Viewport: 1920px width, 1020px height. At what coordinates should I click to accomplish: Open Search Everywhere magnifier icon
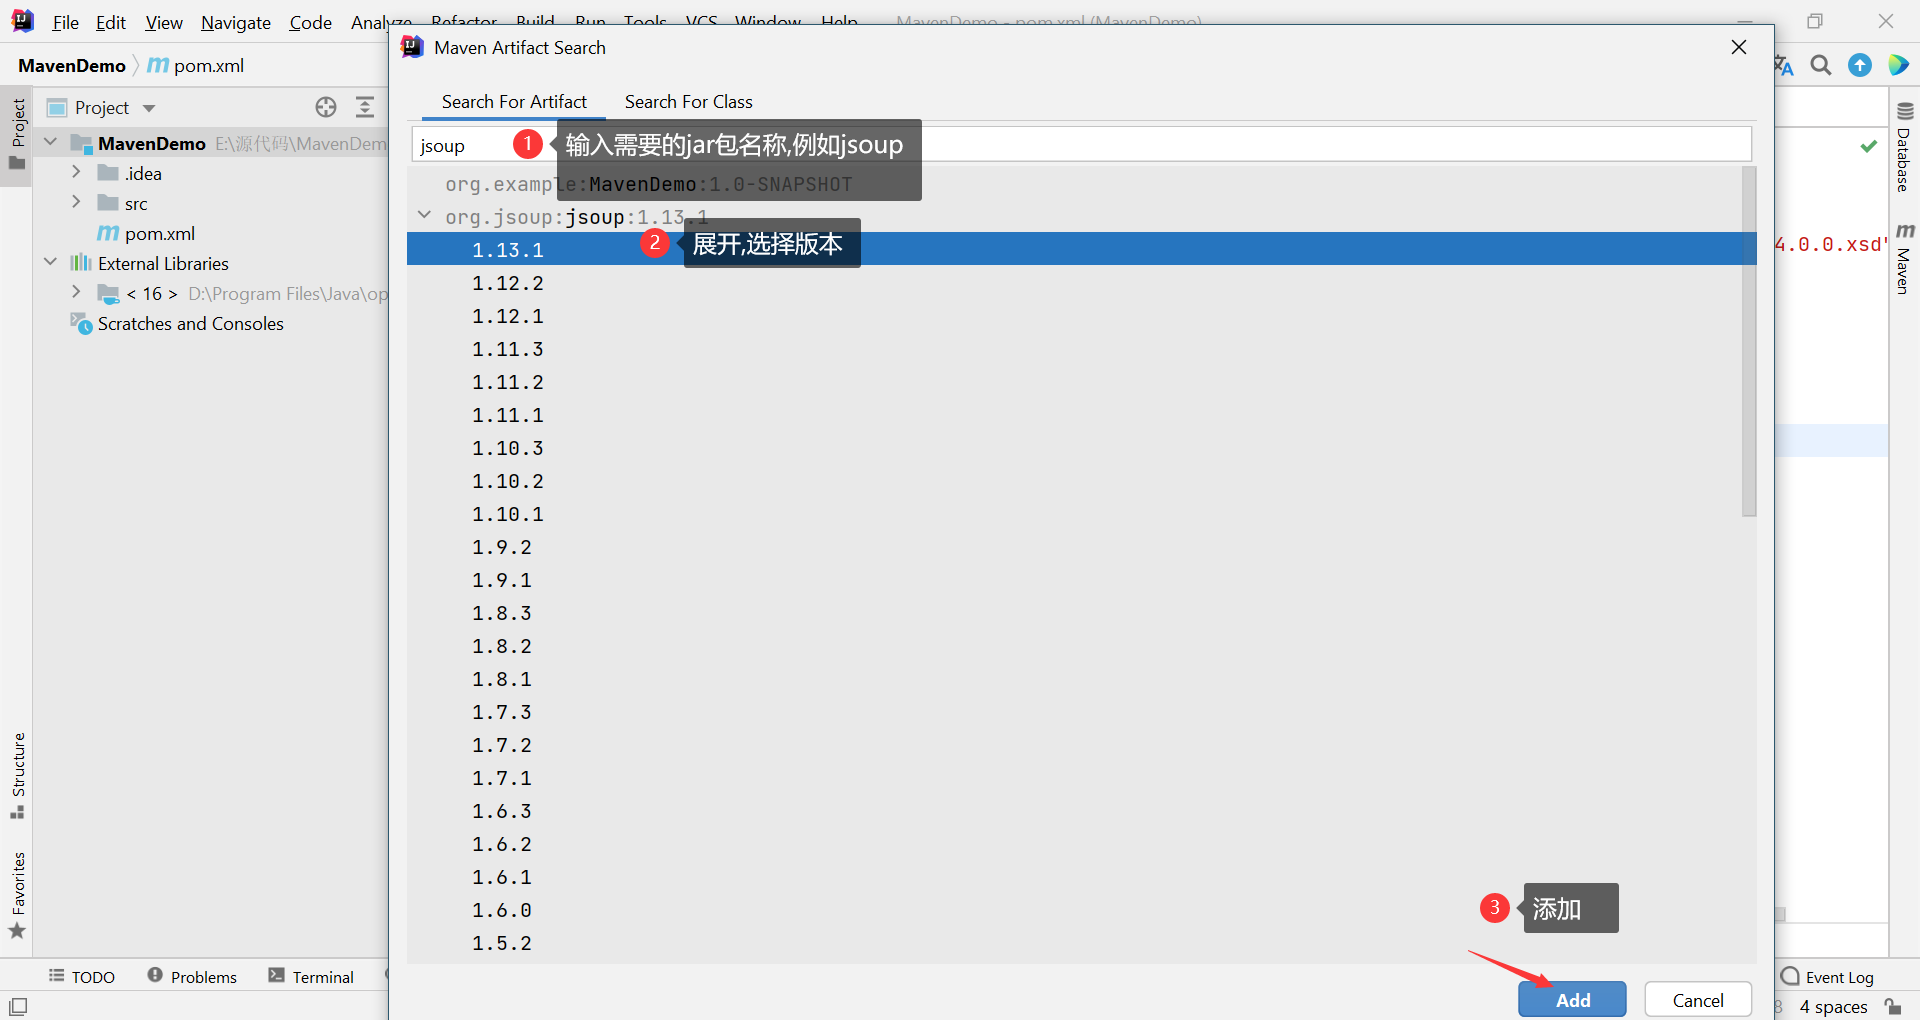point(1821,66)
